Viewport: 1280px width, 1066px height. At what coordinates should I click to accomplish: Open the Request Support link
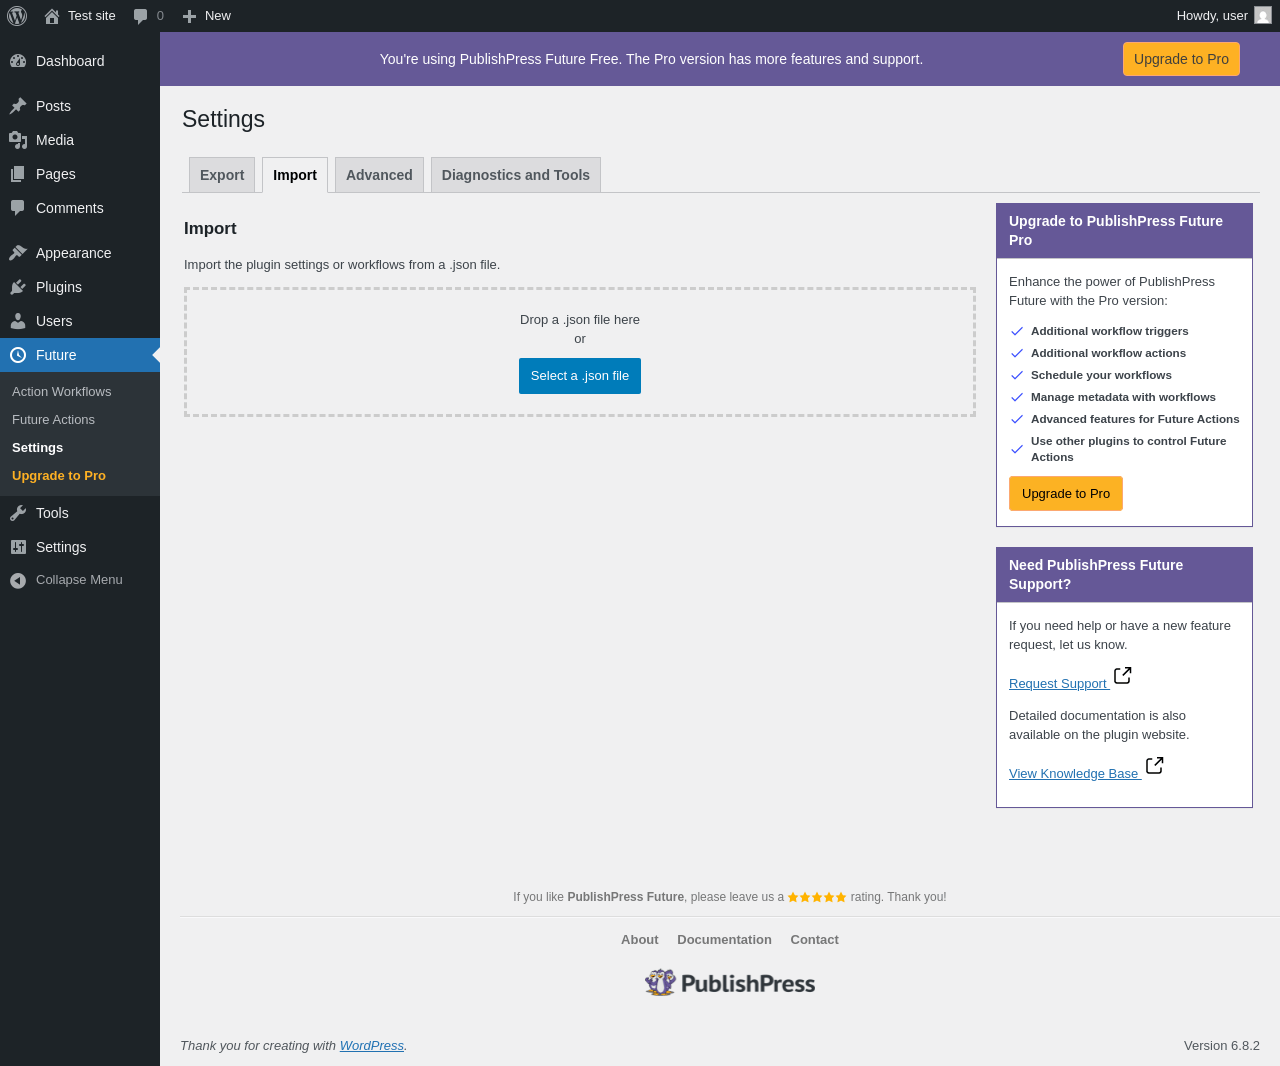pos(1058,684)
